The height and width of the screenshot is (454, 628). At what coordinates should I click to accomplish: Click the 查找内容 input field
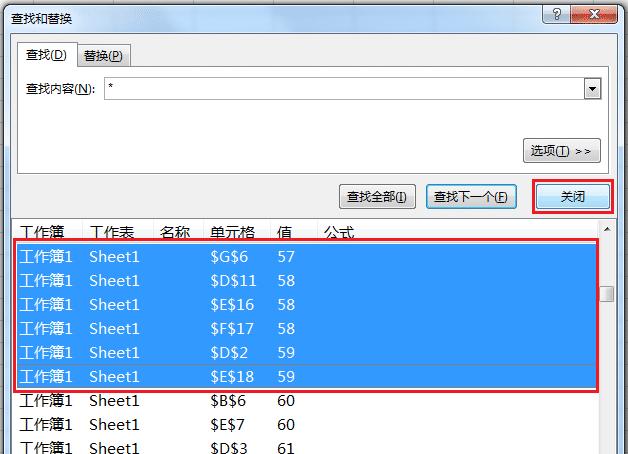click(344, 88)
